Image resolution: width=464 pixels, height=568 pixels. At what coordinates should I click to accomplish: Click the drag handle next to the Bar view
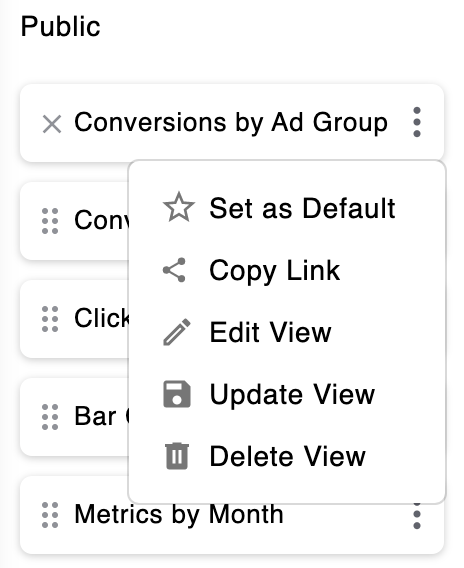click(x=50, y=417)
